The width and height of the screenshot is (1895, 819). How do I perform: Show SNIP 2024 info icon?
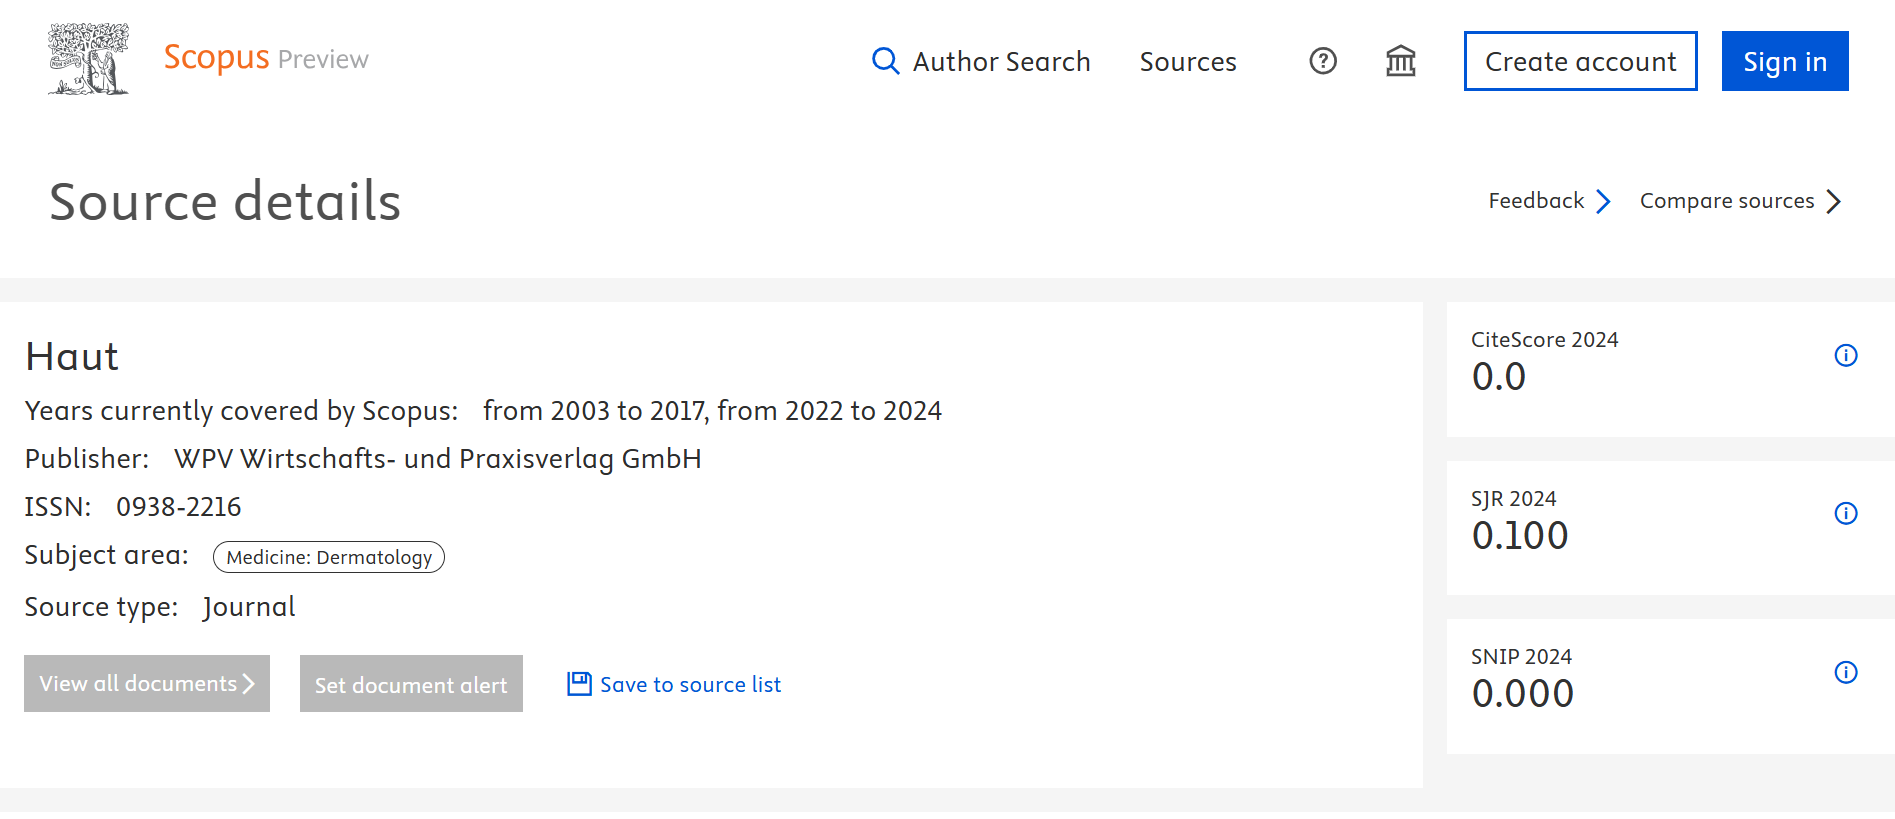click(1845, 672)
